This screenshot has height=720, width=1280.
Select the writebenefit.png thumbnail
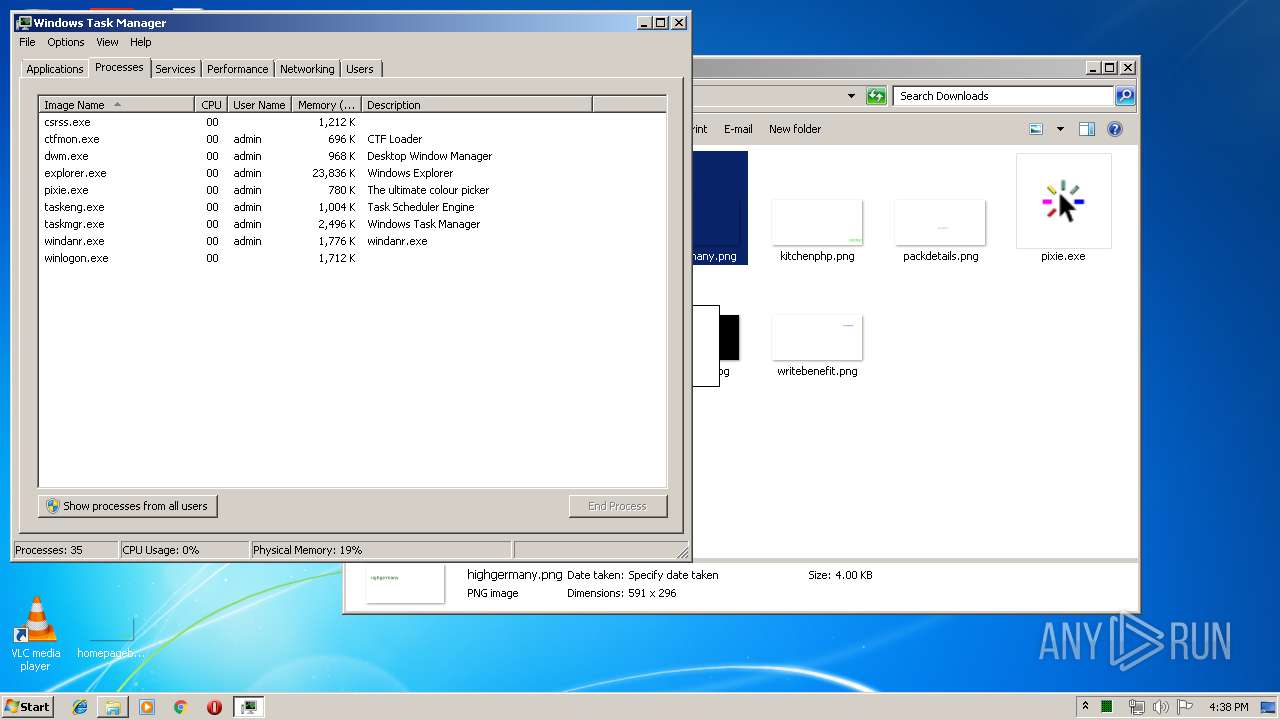(x=817, y=338)
